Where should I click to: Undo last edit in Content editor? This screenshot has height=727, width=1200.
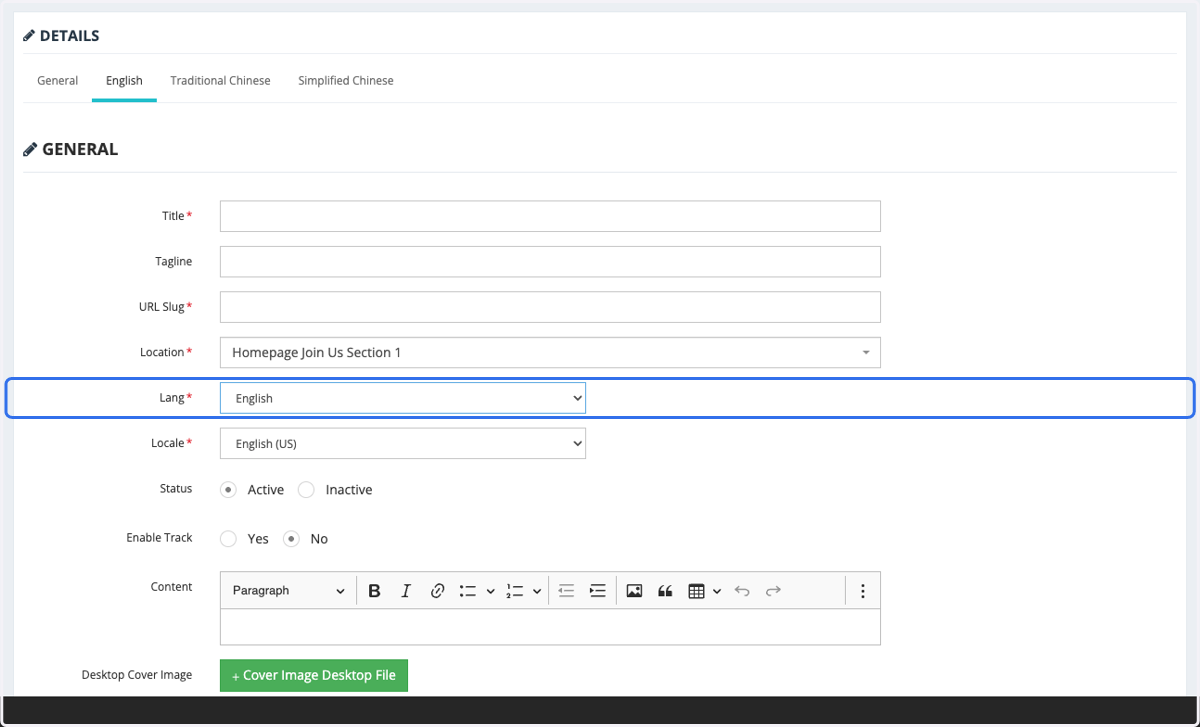tap(742, 591)
